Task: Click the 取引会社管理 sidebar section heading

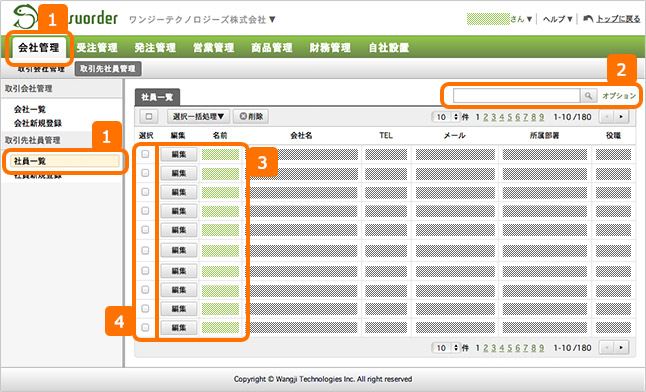Action: (x=28, y=89)
